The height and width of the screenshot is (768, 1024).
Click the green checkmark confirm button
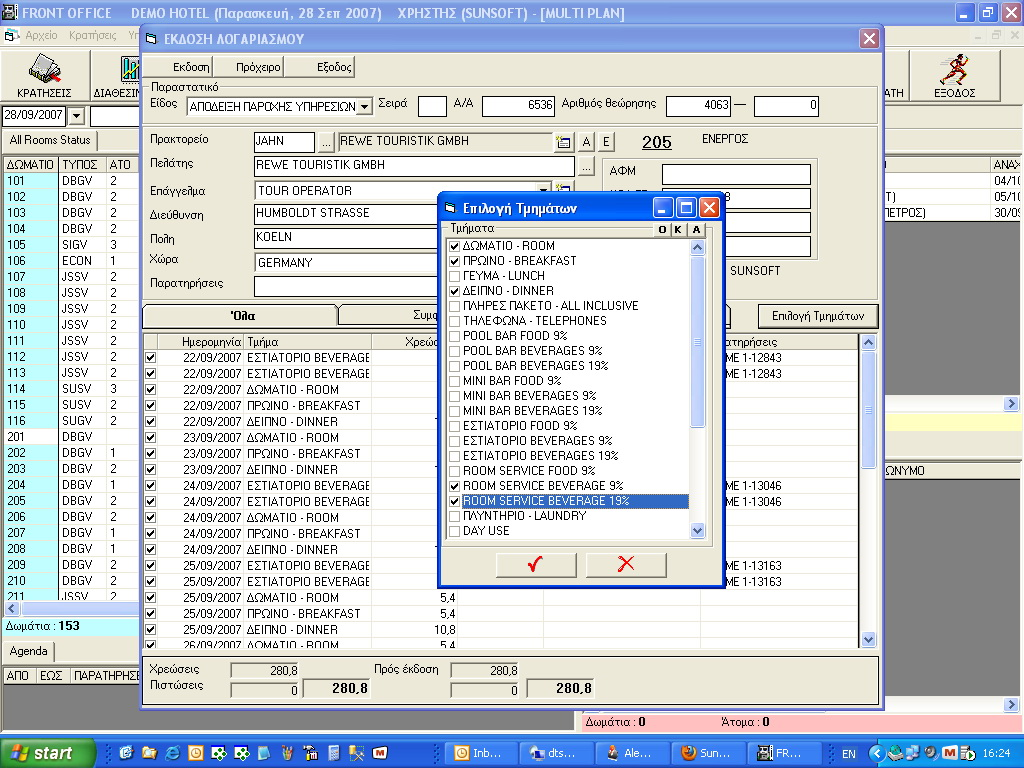pyautogui.click(x=536, y=564)
